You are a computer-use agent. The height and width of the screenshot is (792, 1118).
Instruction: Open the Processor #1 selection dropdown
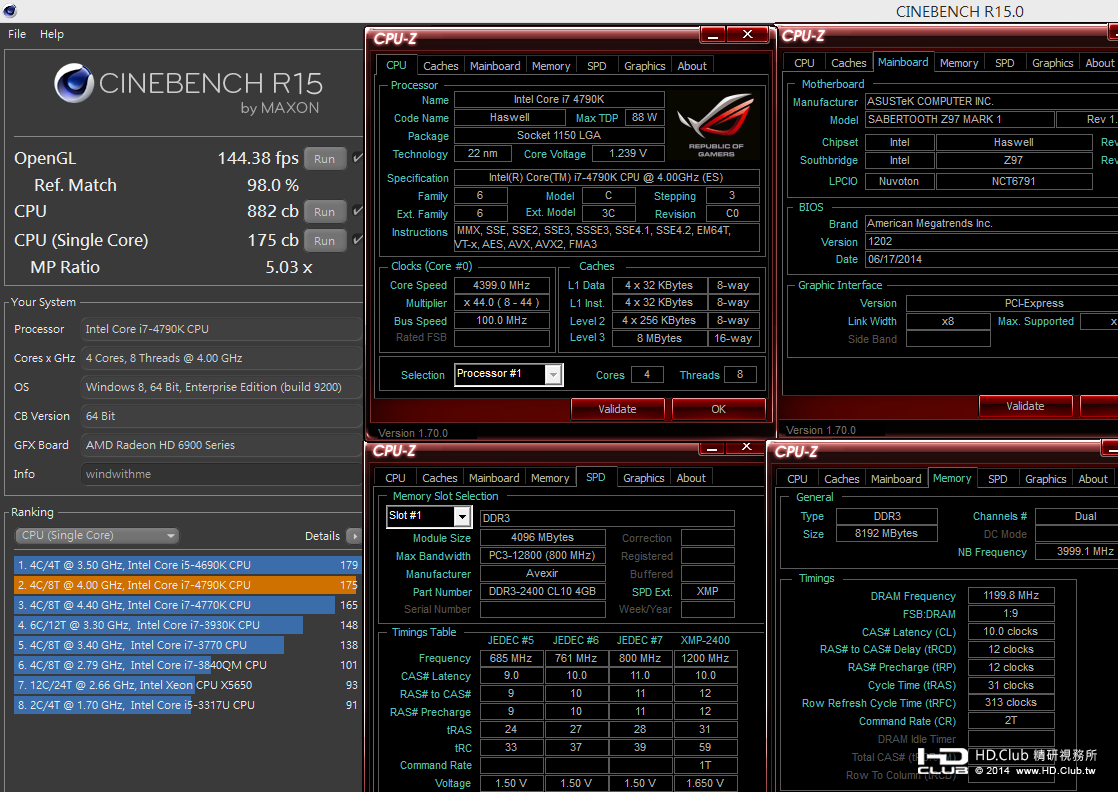tap(509, 374)
